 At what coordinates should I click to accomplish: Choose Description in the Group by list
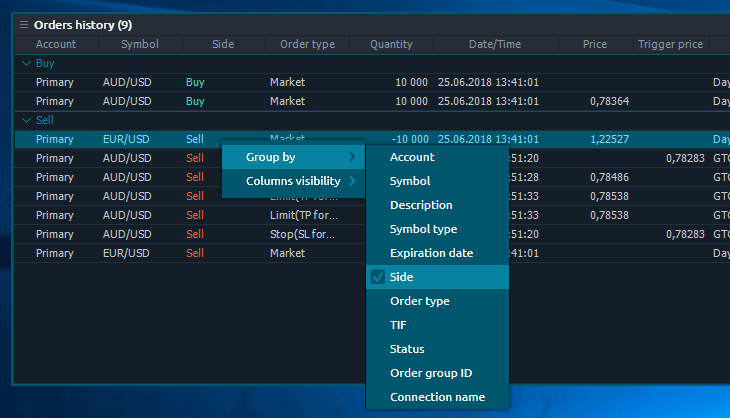tap(421, 205)
